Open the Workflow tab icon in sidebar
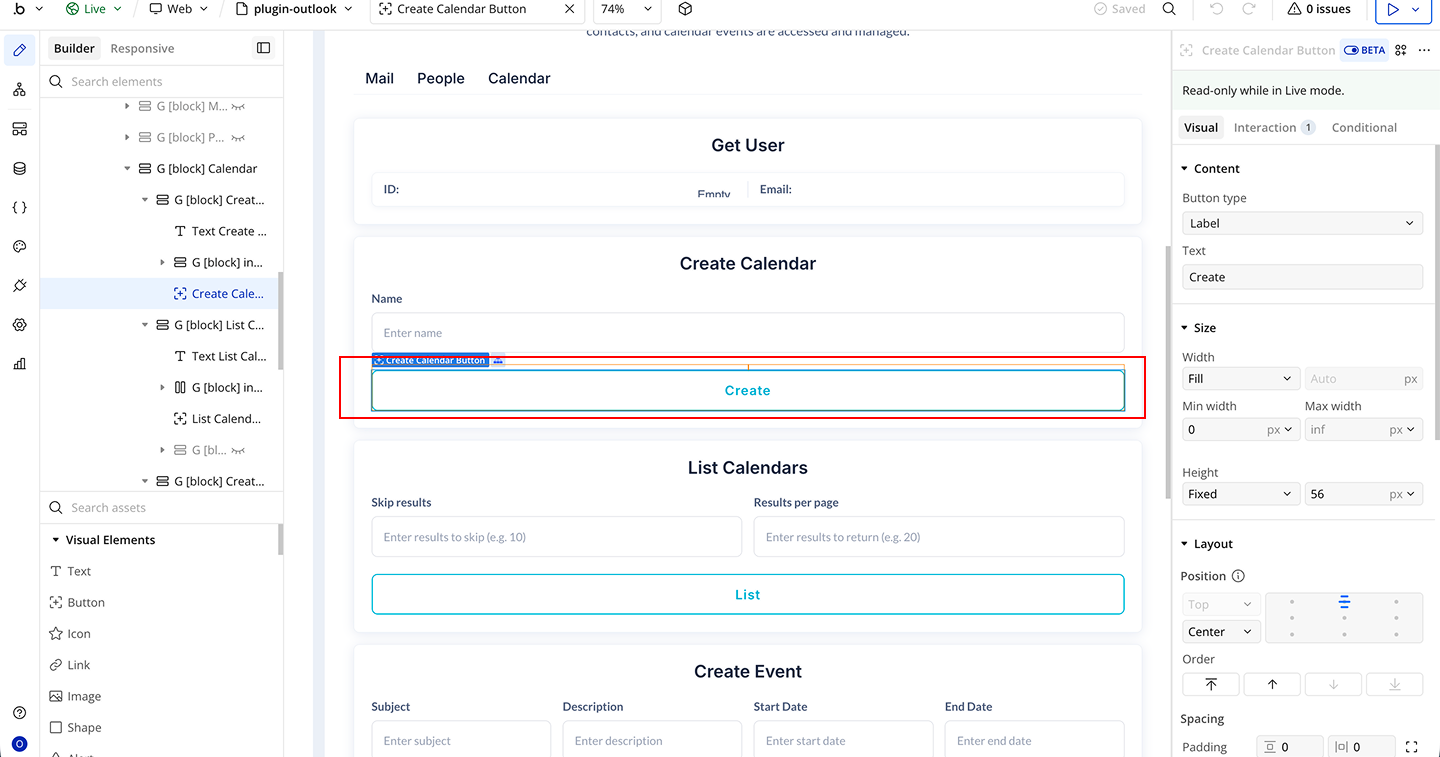 pyautogui.click(x=20, y=90)
